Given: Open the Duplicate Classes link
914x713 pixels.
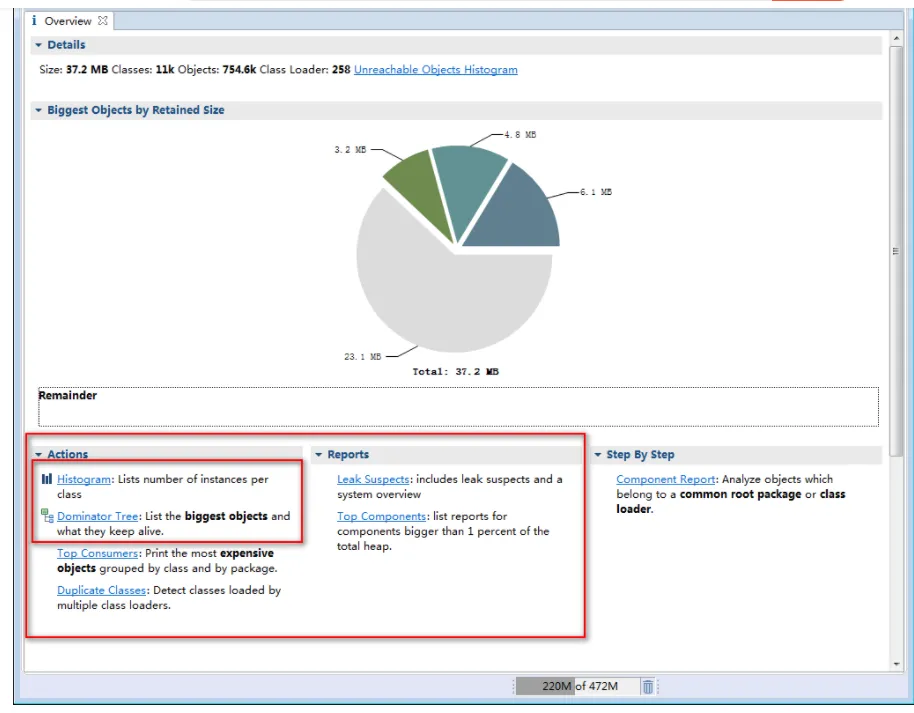Looking at the screenshot, I should [x=101, y=590].
